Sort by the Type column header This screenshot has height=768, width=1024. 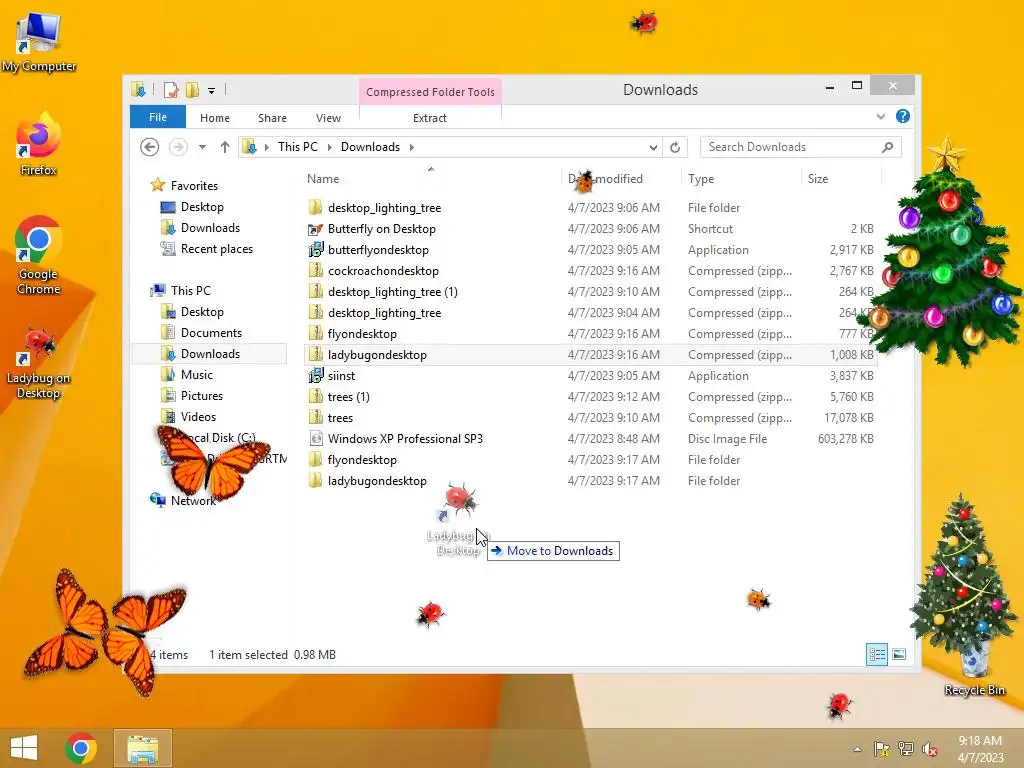point(701,179)
